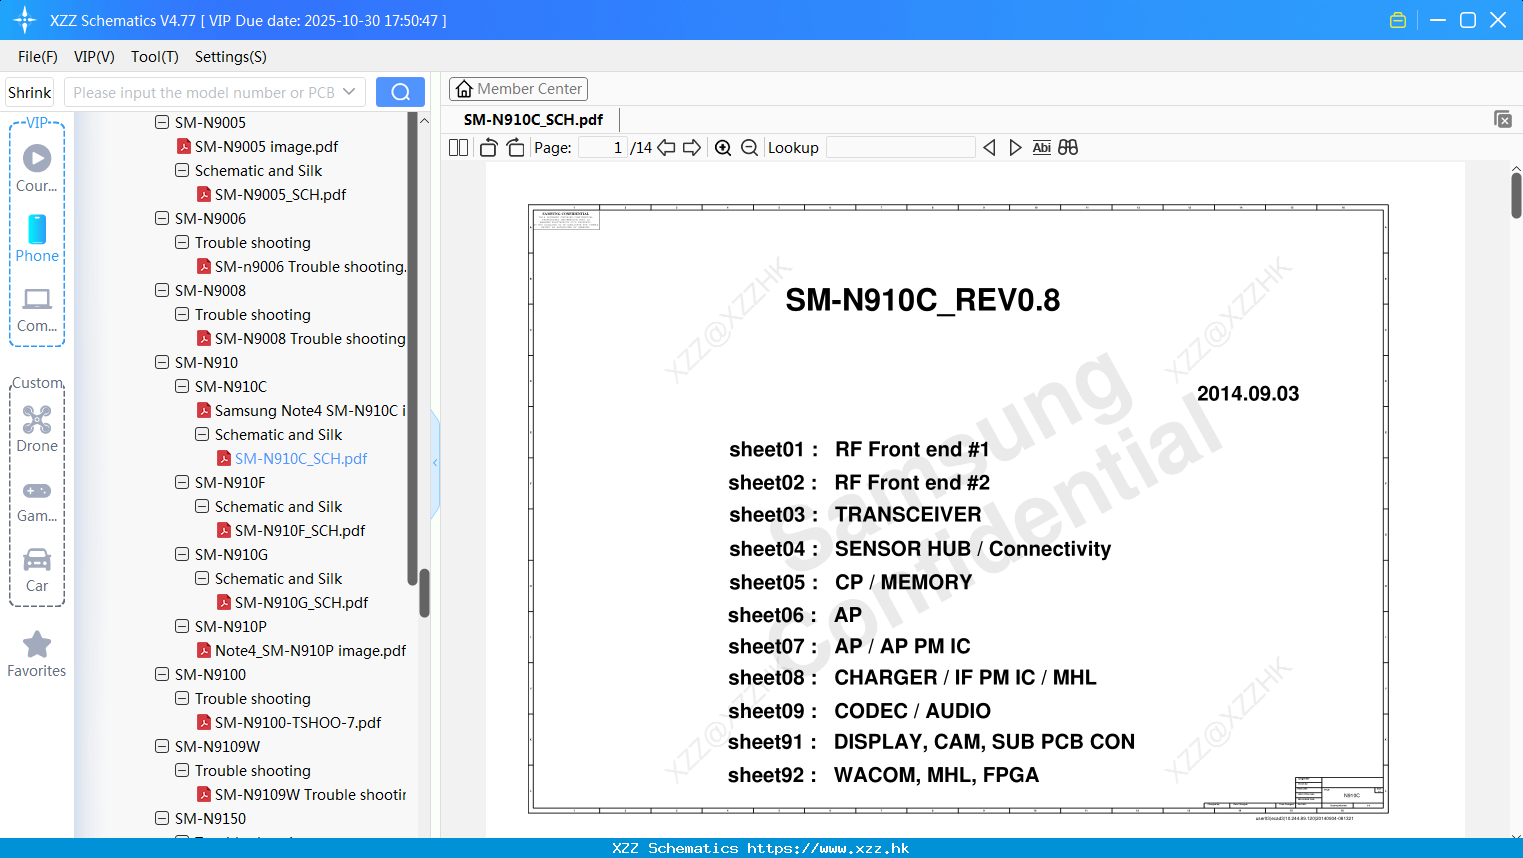1523x858 pixels.
Task: Collapse Schematic and Silk under SM-N910F
Action: click(x=201, y=506)
